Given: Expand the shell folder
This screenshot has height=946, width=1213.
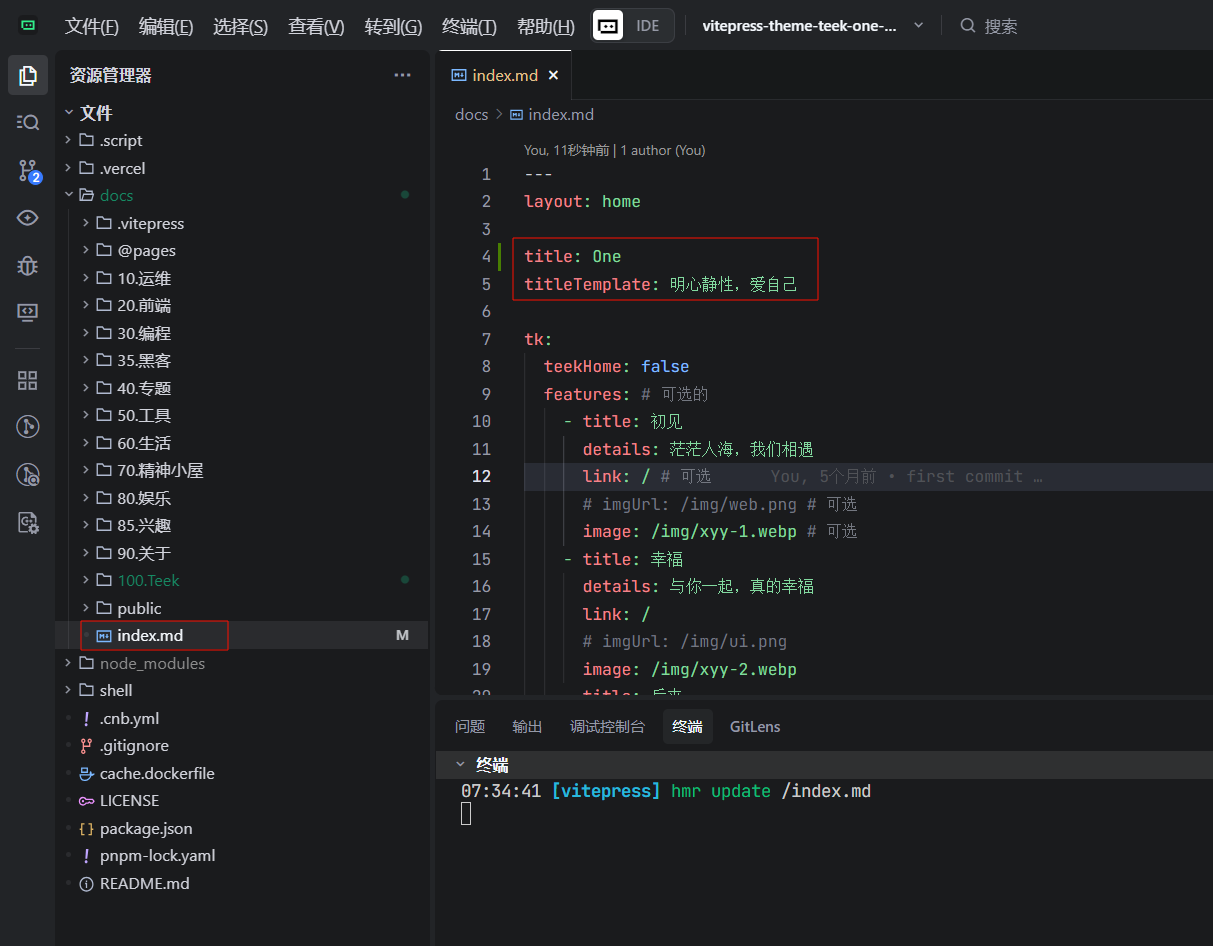Looking at the screenshot, I should [242, 690].
